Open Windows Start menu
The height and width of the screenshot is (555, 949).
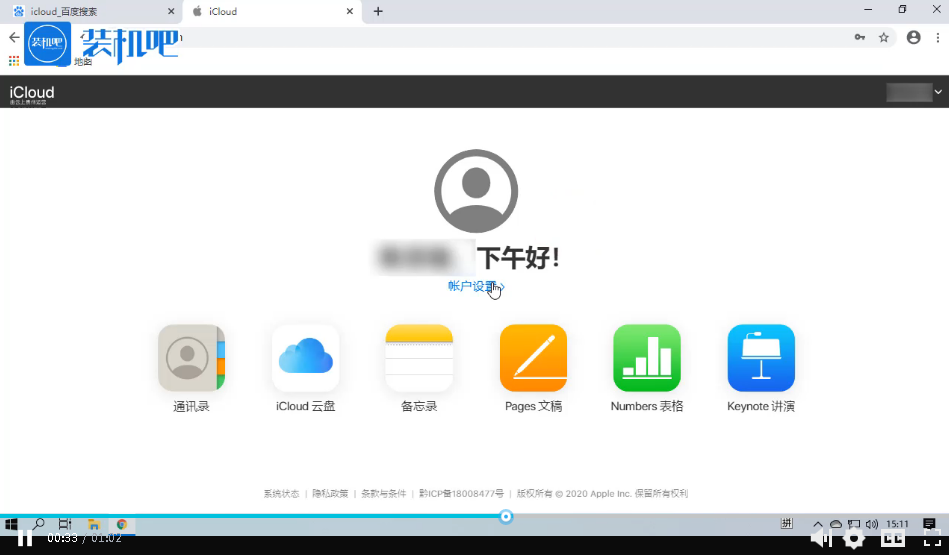[12, 524]
